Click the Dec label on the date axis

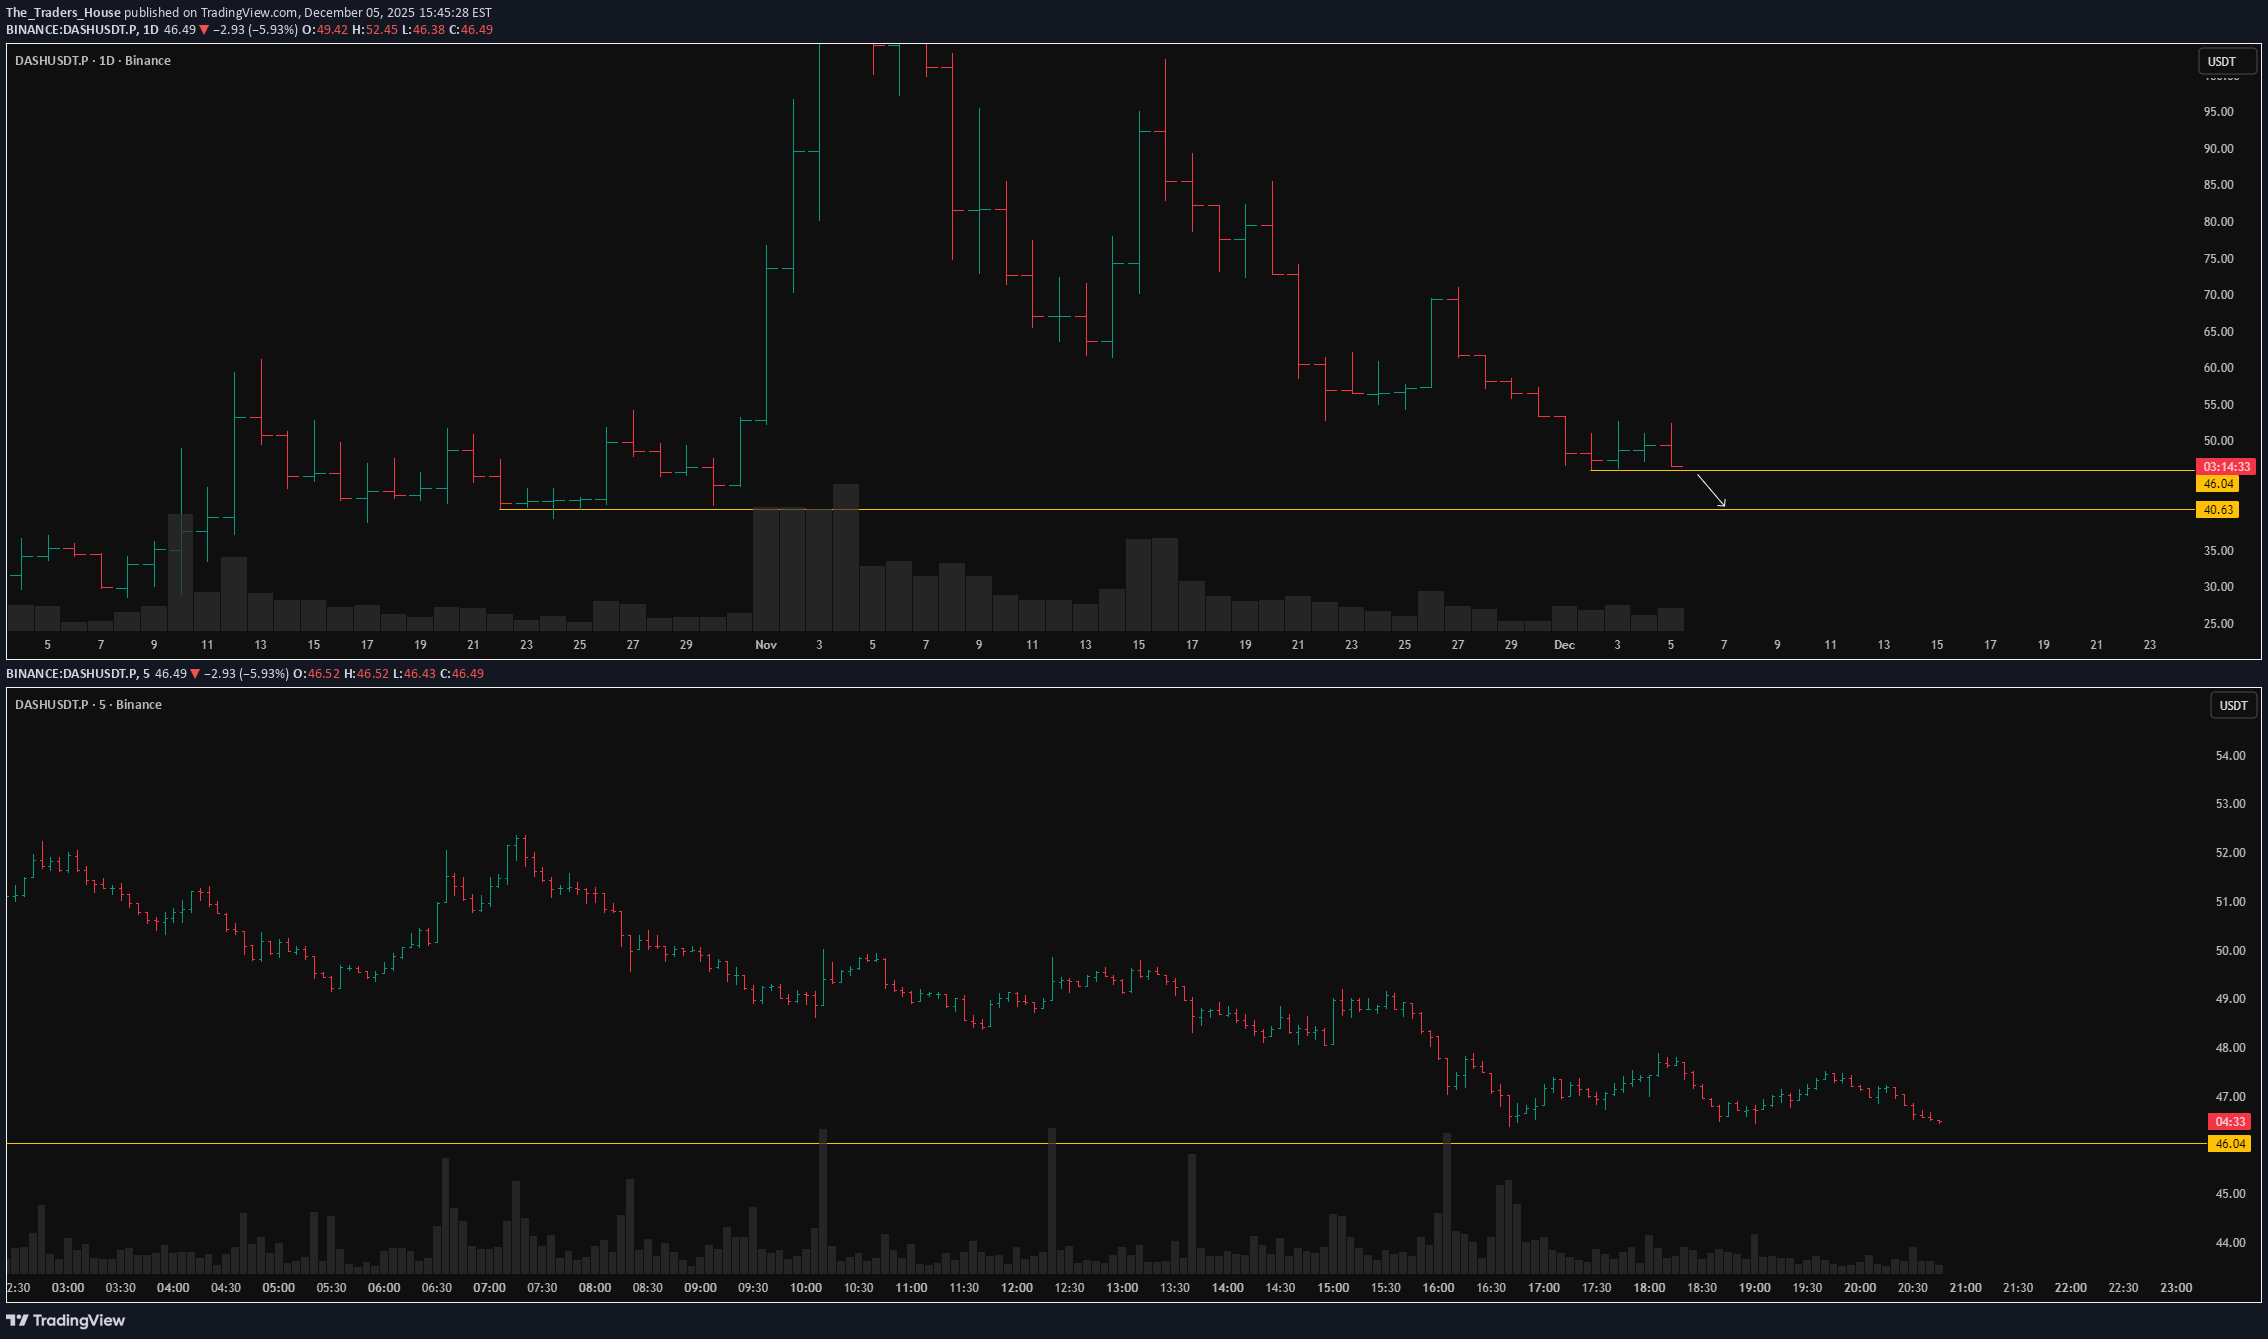click(x=1564, y=645)
